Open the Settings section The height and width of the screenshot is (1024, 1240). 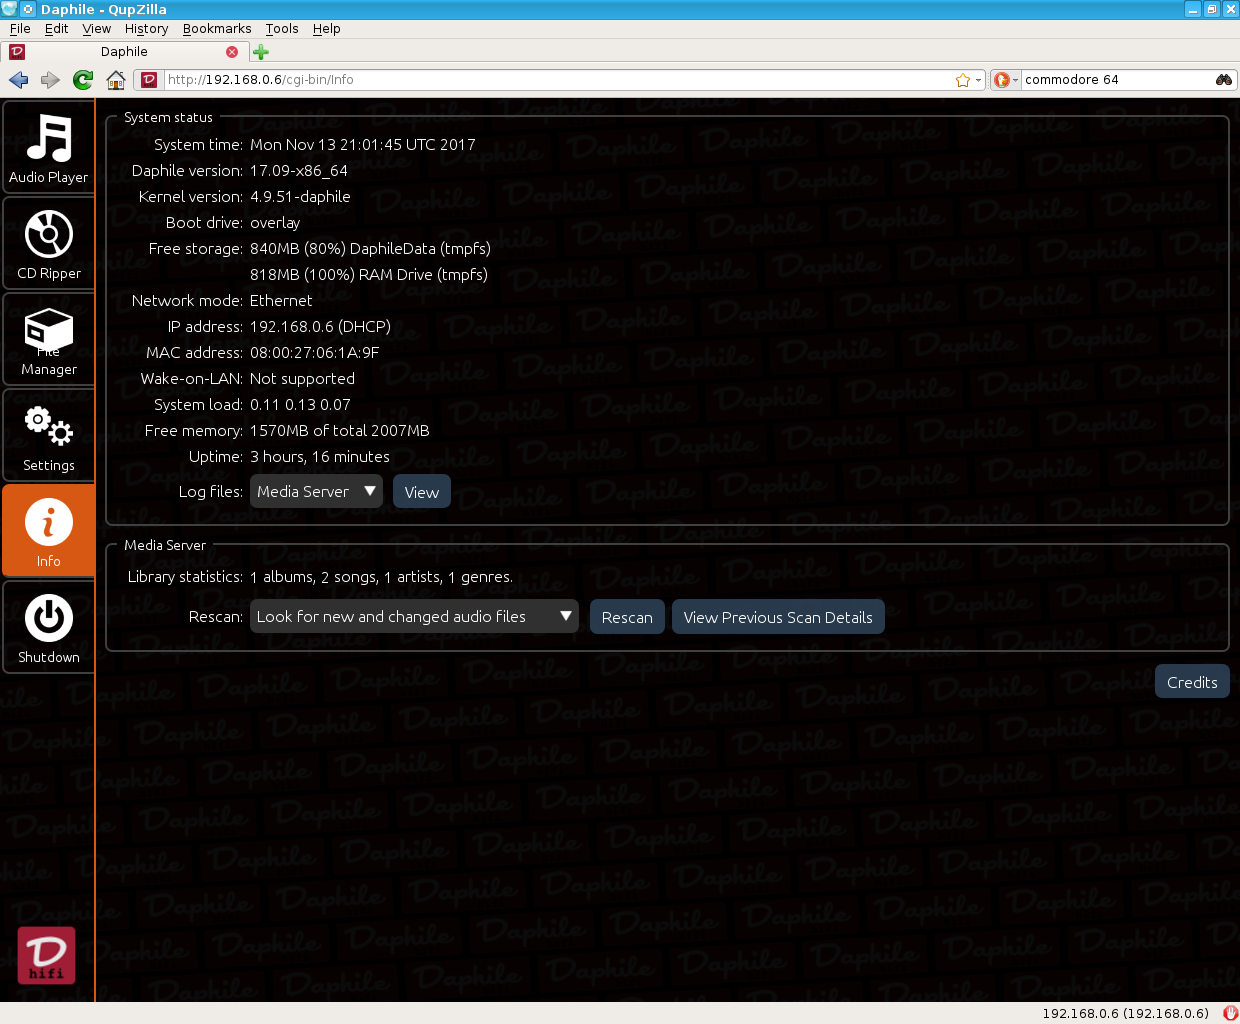pyautogui.click(x=48, y=435)
